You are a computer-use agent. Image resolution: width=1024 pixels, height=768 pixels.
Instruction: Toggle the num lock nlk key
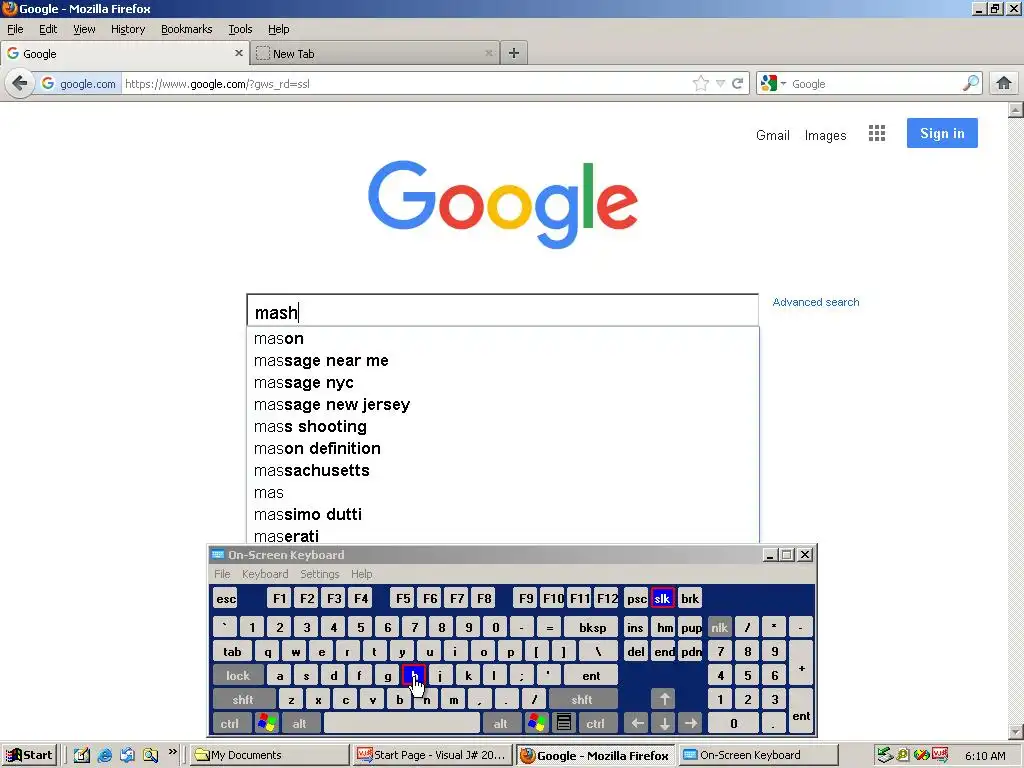coord(719,628)
